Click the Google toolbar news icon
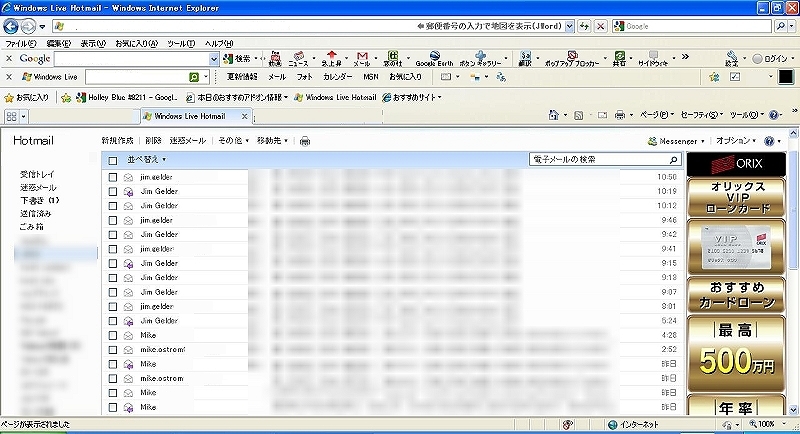The height and width of the screenshot is (434, 800). click(x=298, y=59)
